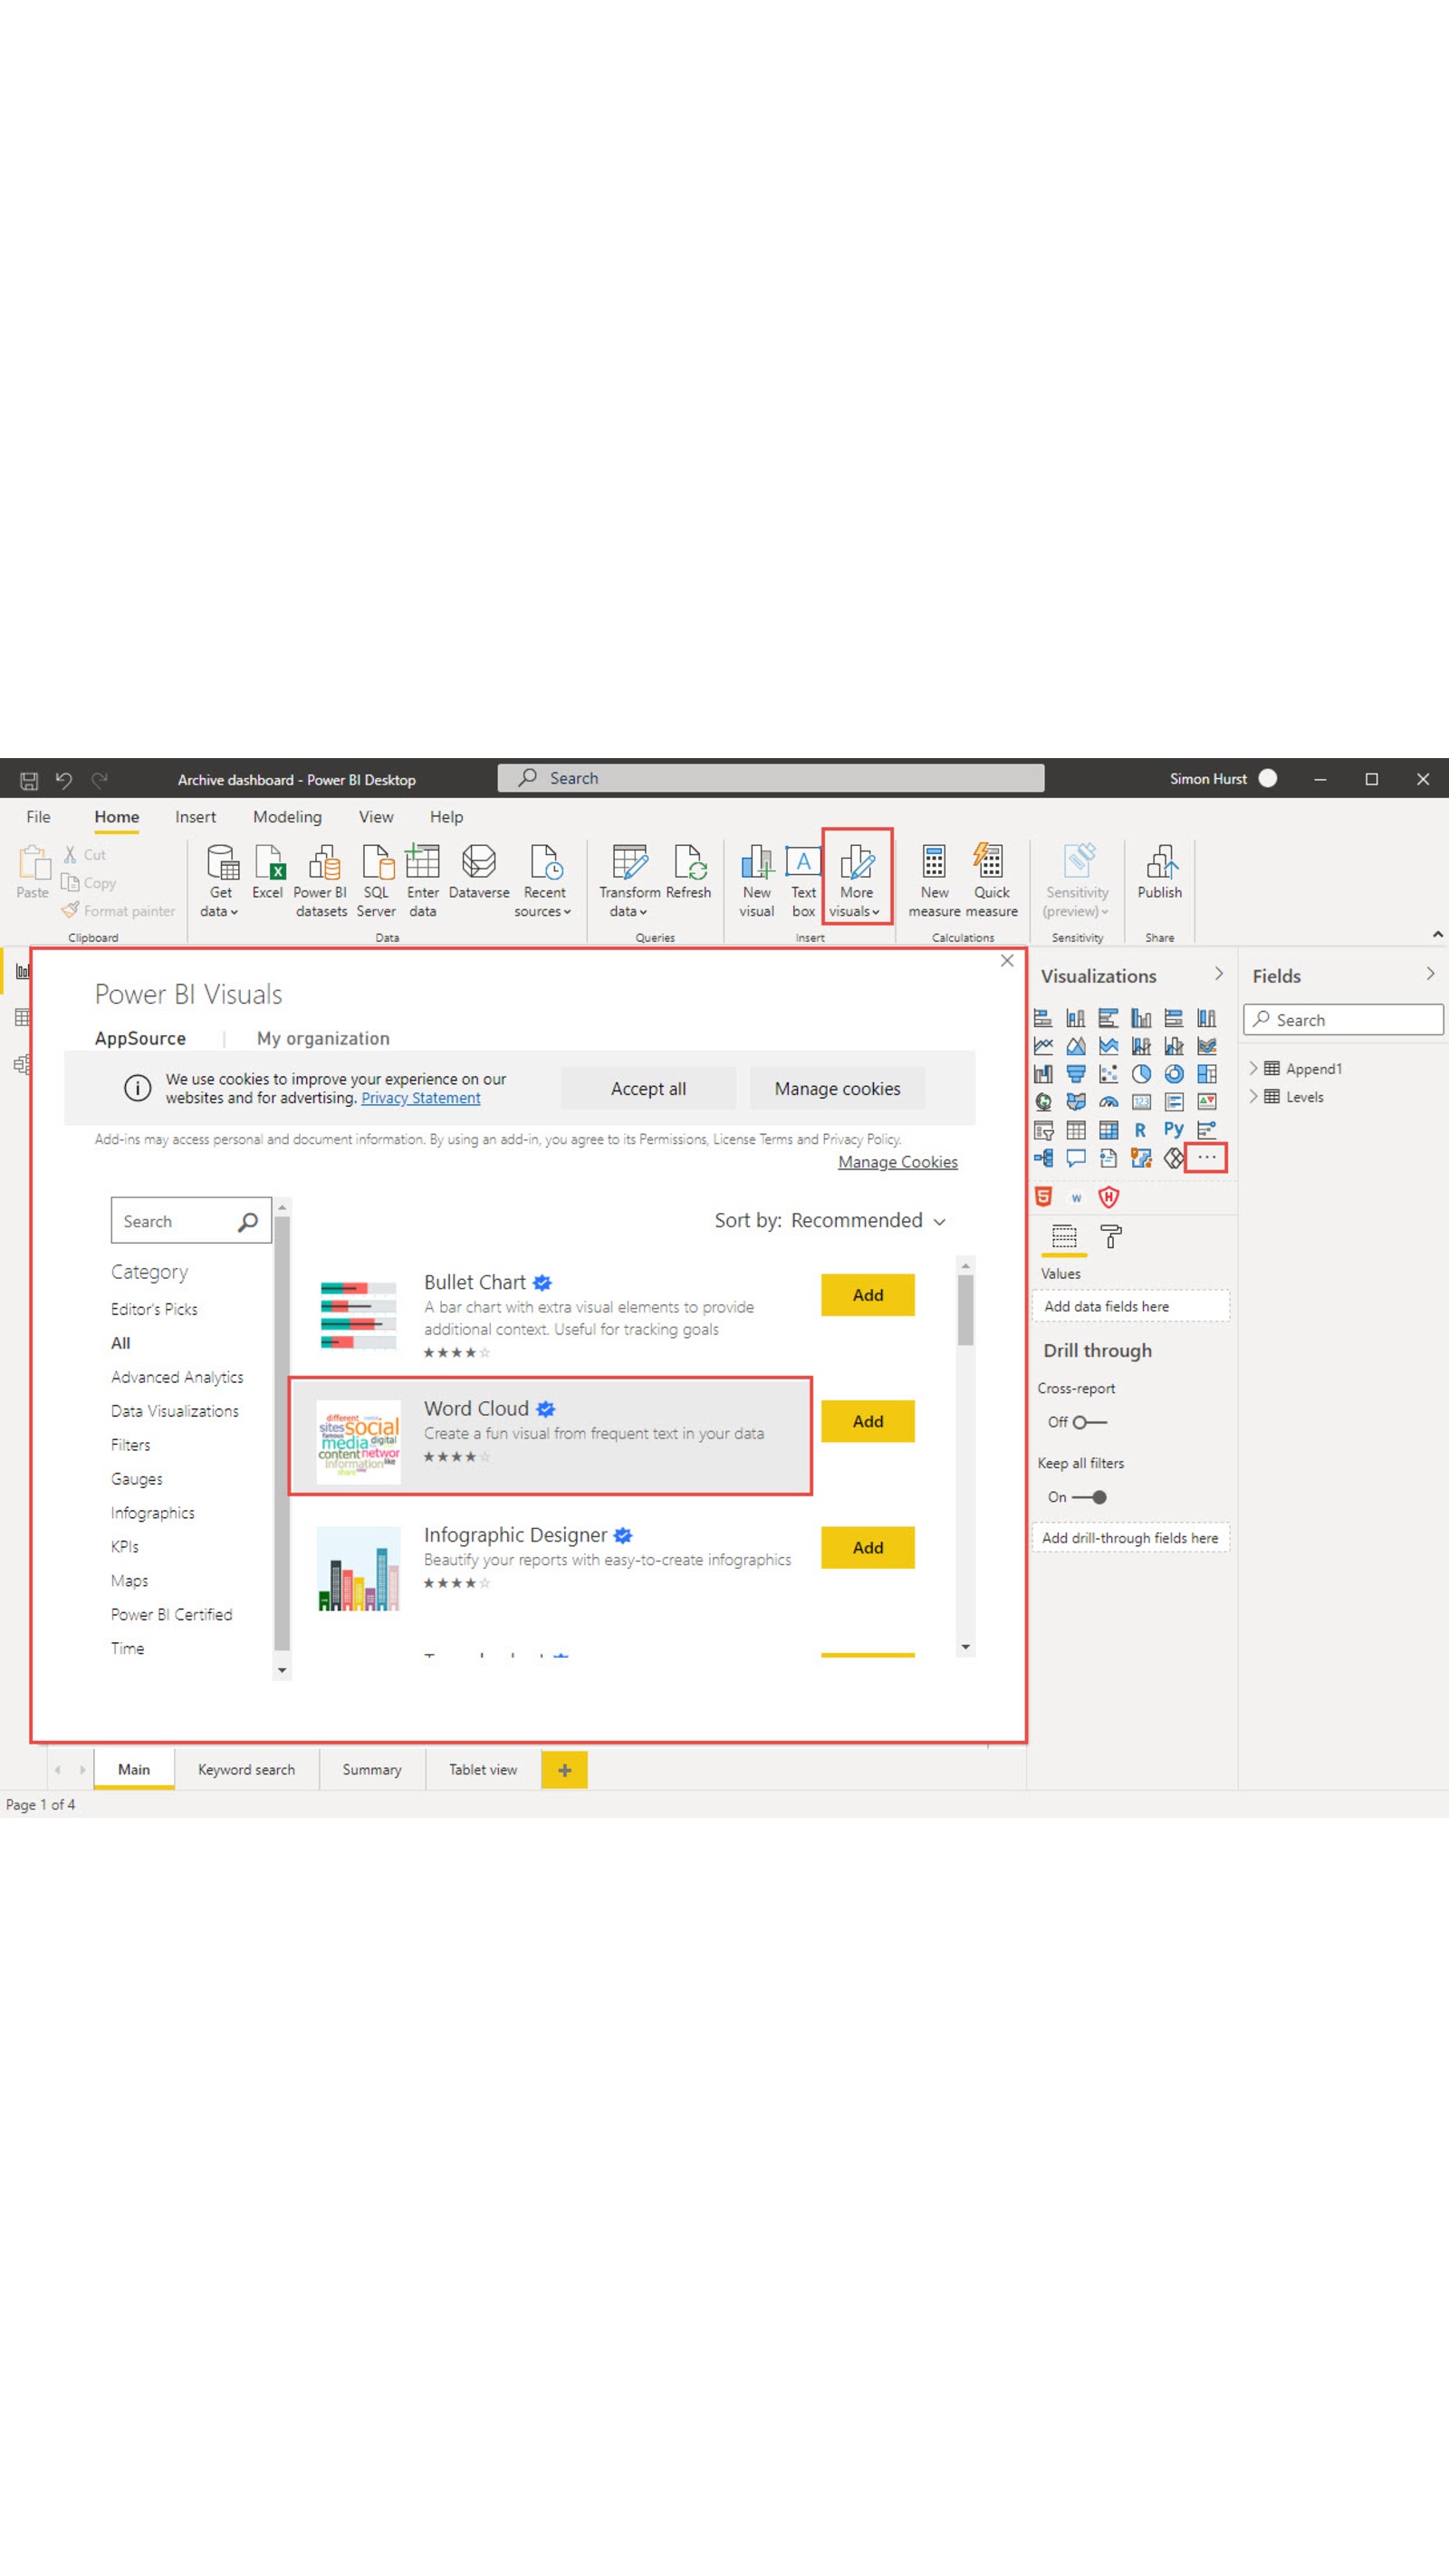This screenshot has width=1449, height=2576.
Task: Expand the Append1 table in Fields
Action: (x=1254, y=1068)
